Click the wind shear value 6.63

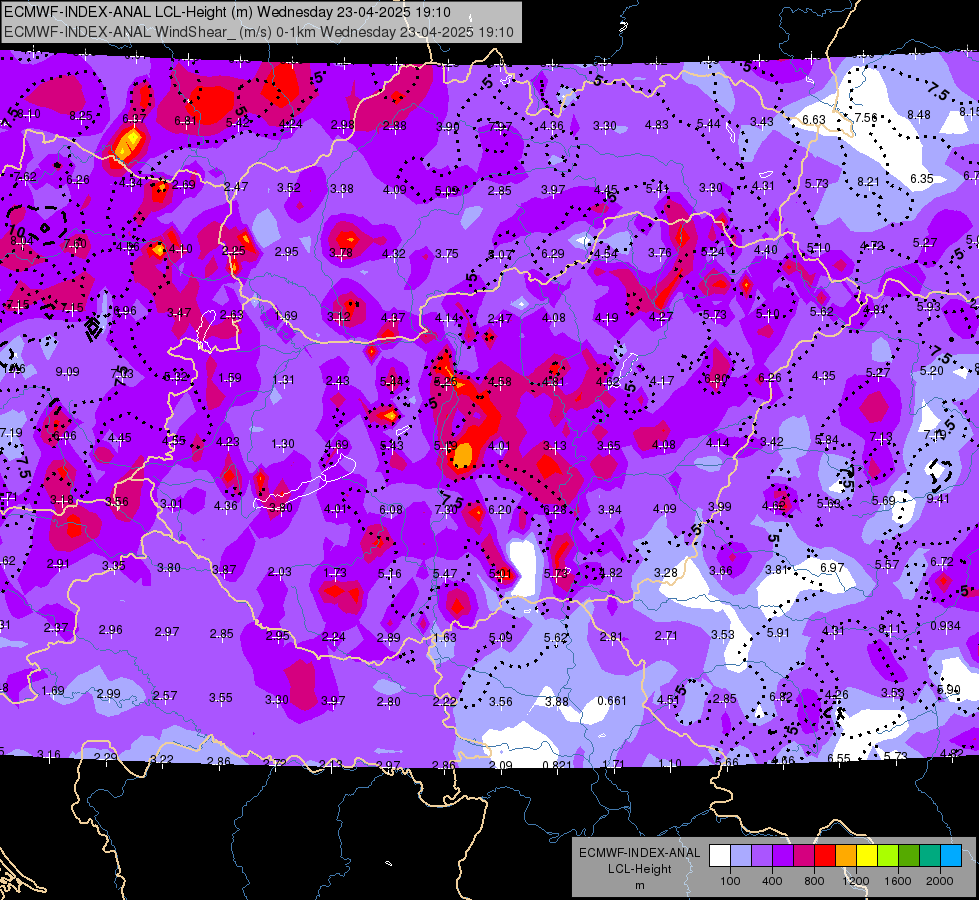click(x=814, y=119)
